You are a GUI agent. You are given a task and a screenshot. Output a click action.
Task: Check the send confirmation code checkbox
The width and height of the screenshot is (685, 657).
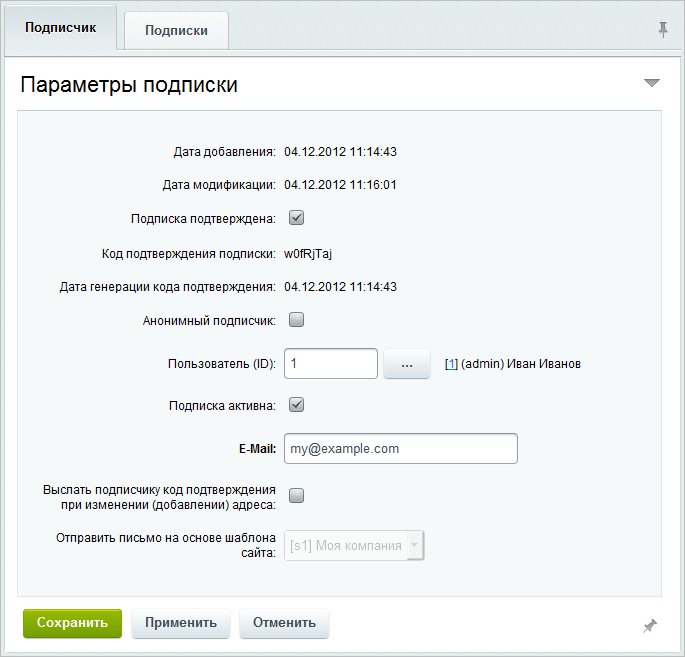pyautogui.click(x=296, y=495)
